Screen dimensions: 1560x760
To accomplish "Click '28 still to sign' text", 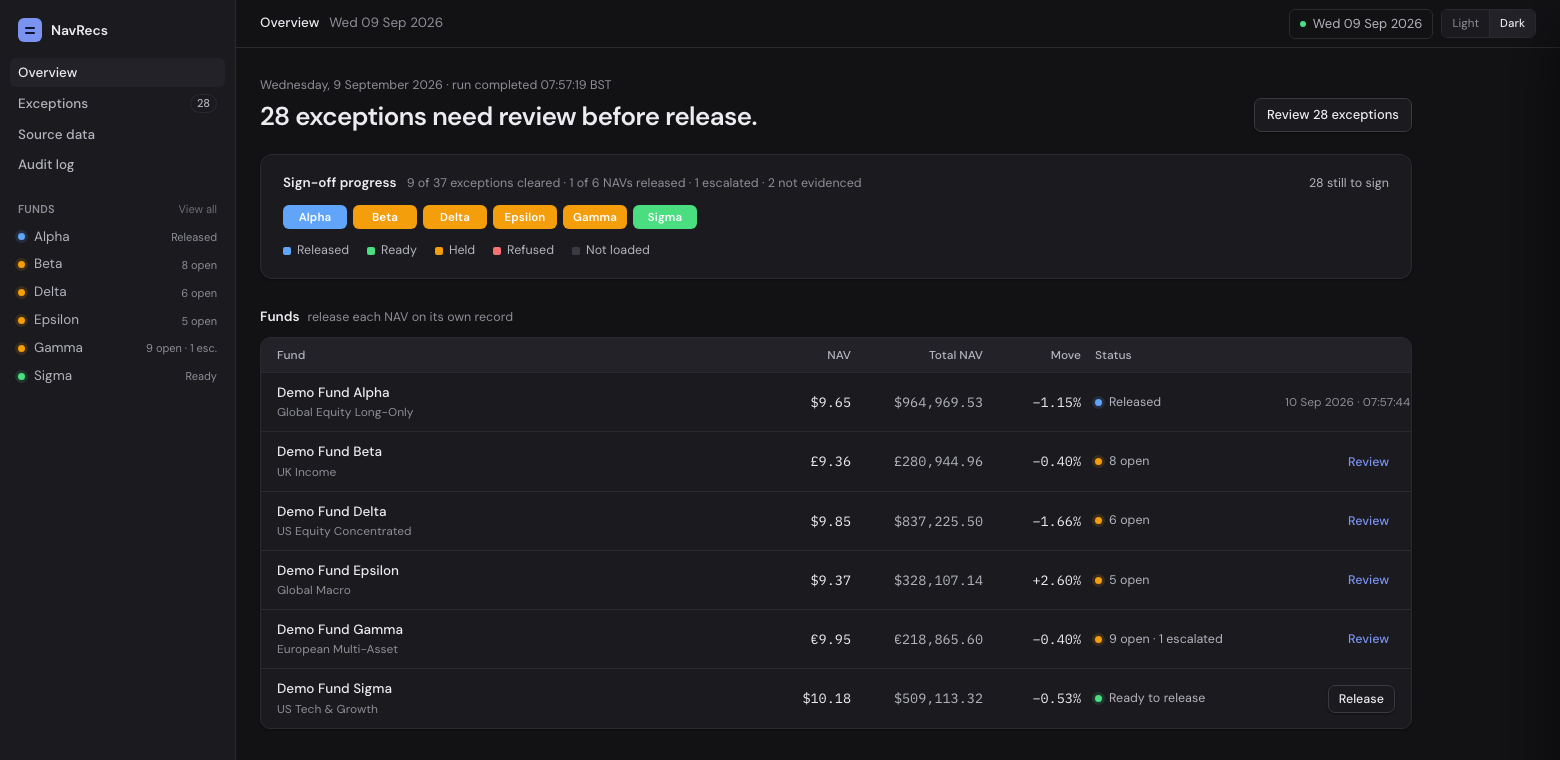I will 1349,183.
